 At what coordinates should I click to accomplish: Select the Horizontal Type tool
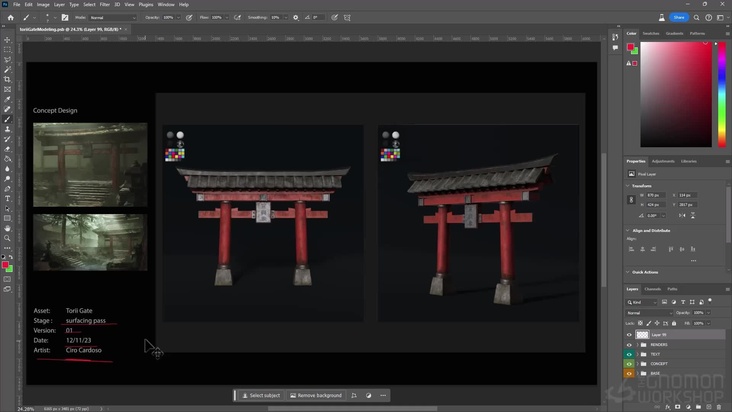pos(7,199)
